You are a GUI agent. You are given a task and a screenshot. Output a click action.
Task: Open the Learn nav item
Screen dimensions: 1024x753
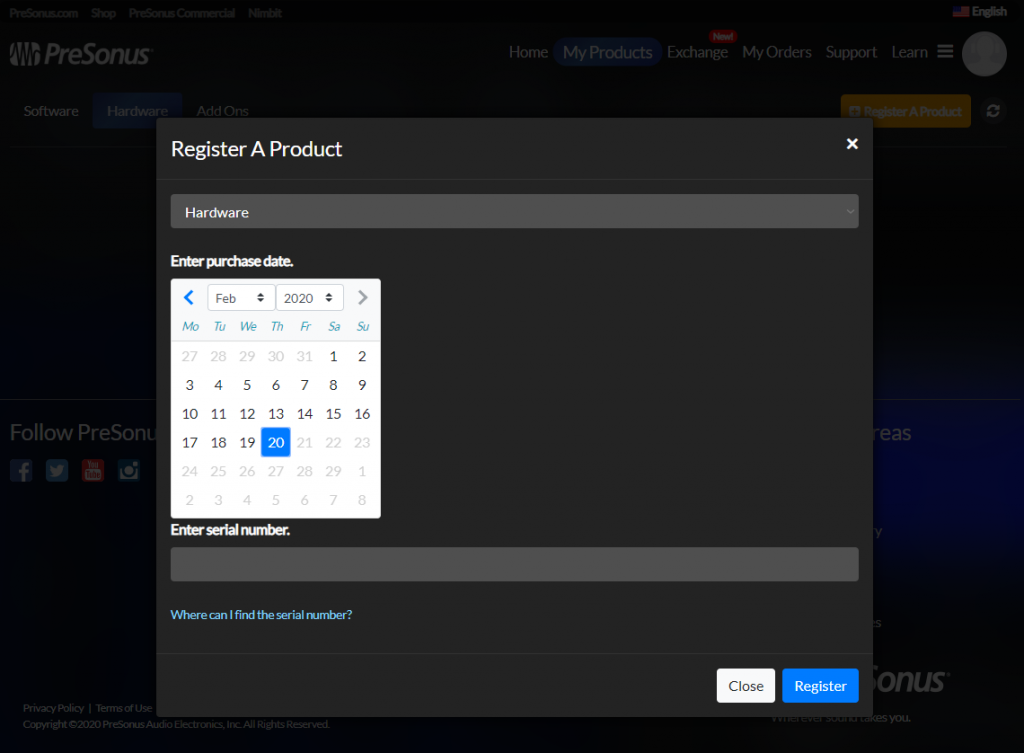click(x=909, y=52)
